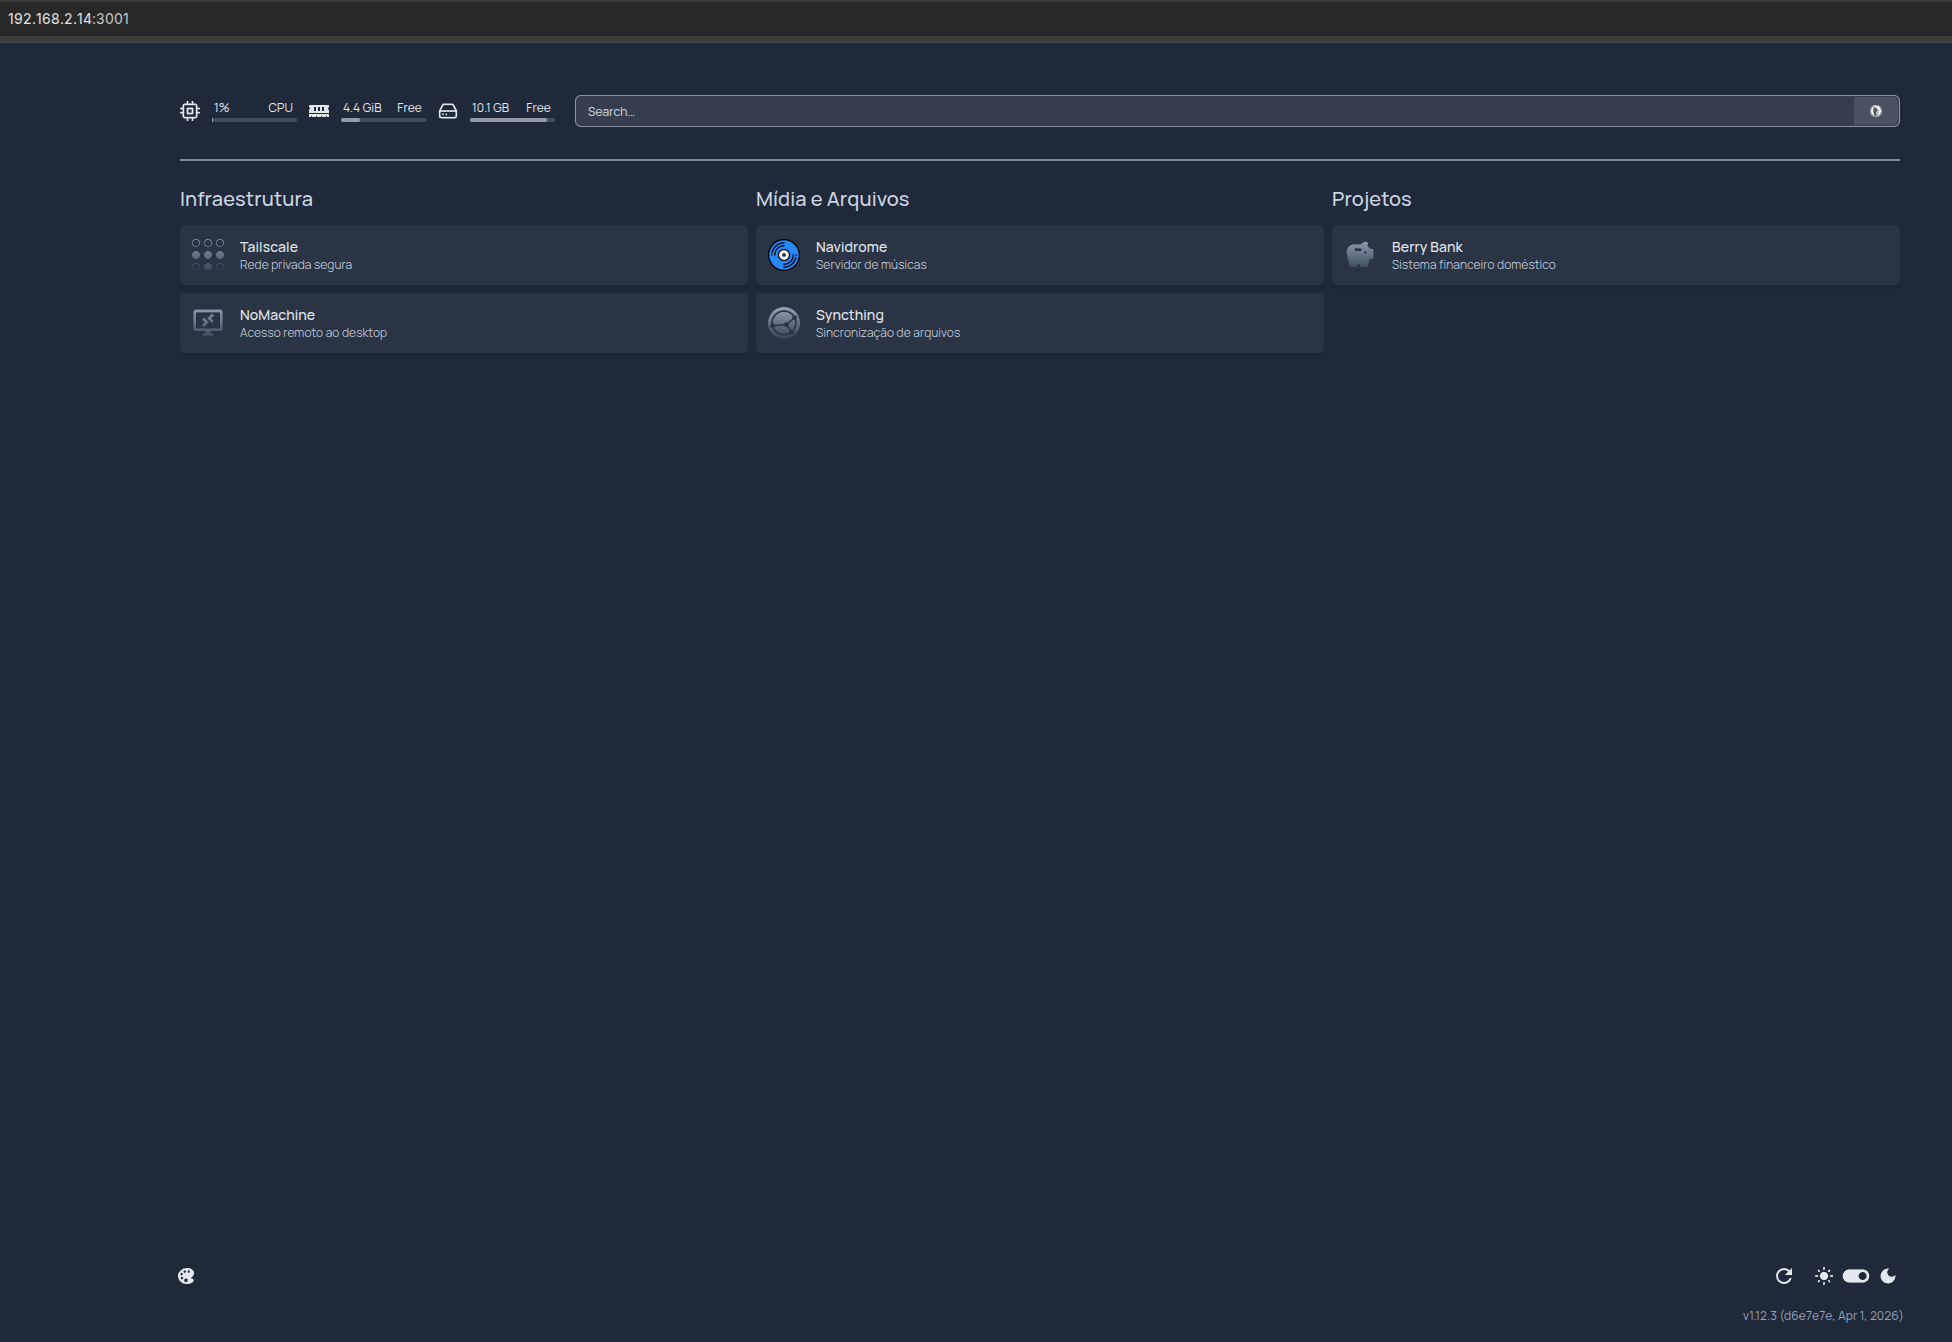
Task: Click the sun light-mode icon
Action: click(1824, 1276)
